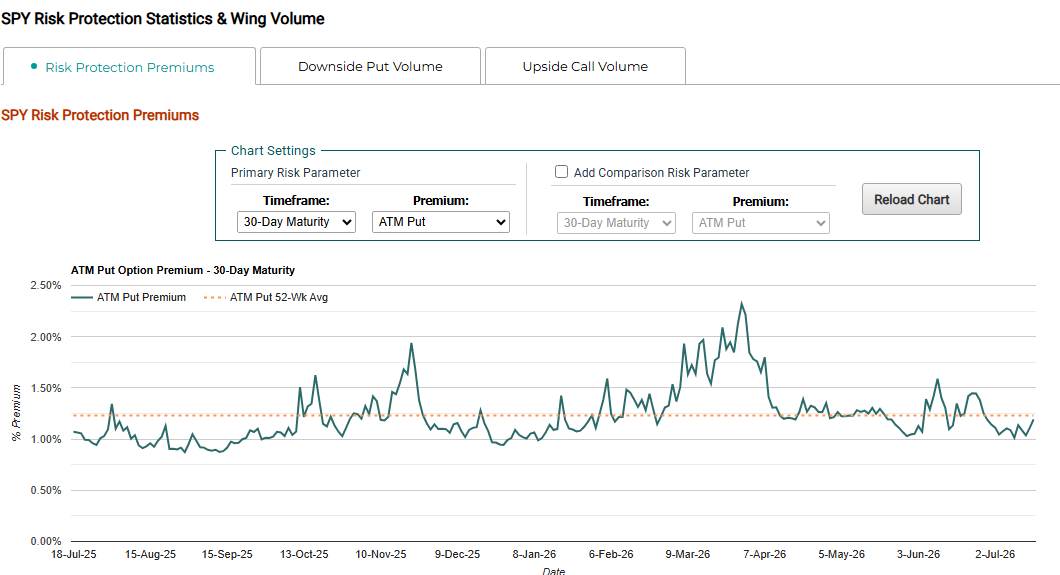Click the 2.50% y-axis label

(x=46, y=285)
